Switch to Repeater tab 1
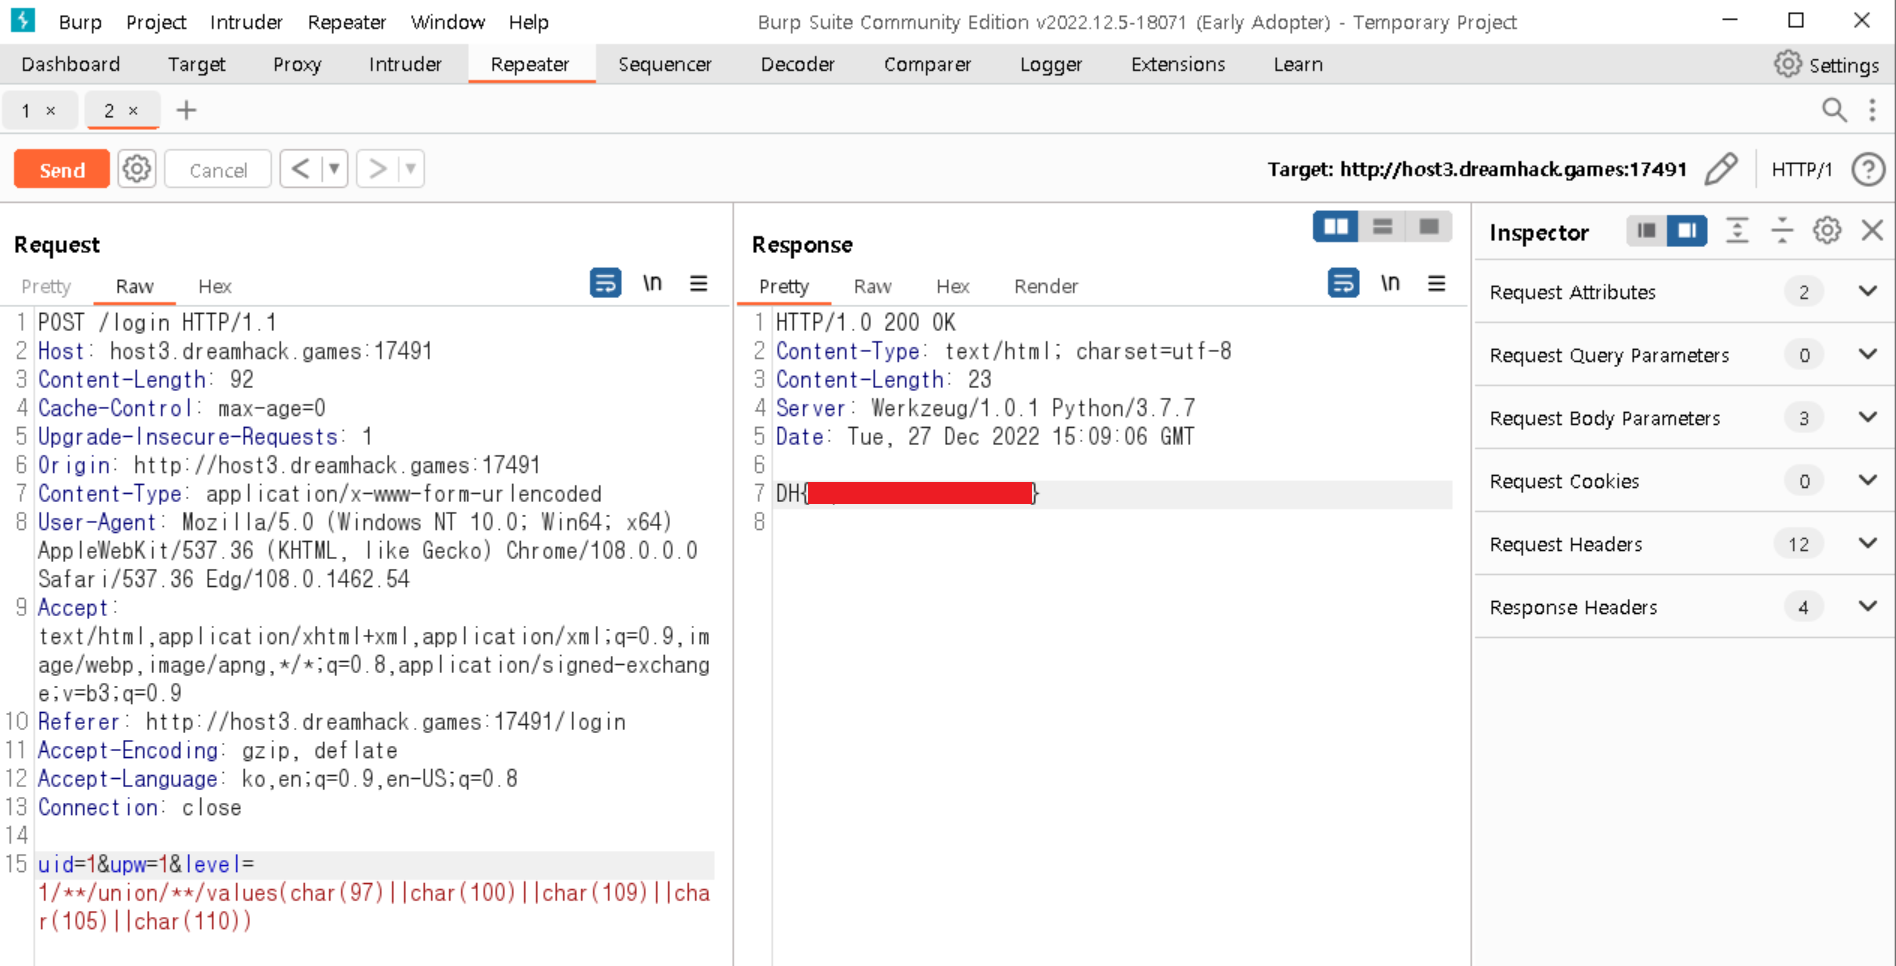Image resolution: width=1896 pixels, height=966 pixels. 26,111
